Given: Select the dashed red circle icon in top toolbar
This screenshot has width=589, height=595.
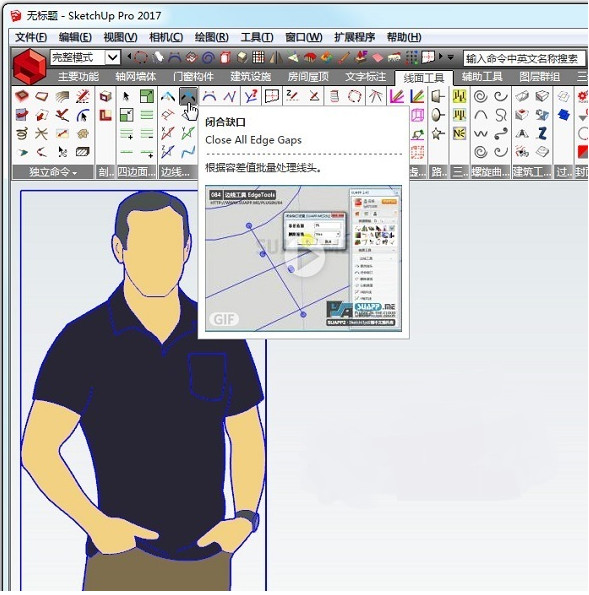Looking at the screenshot, I should click(141, 58).
